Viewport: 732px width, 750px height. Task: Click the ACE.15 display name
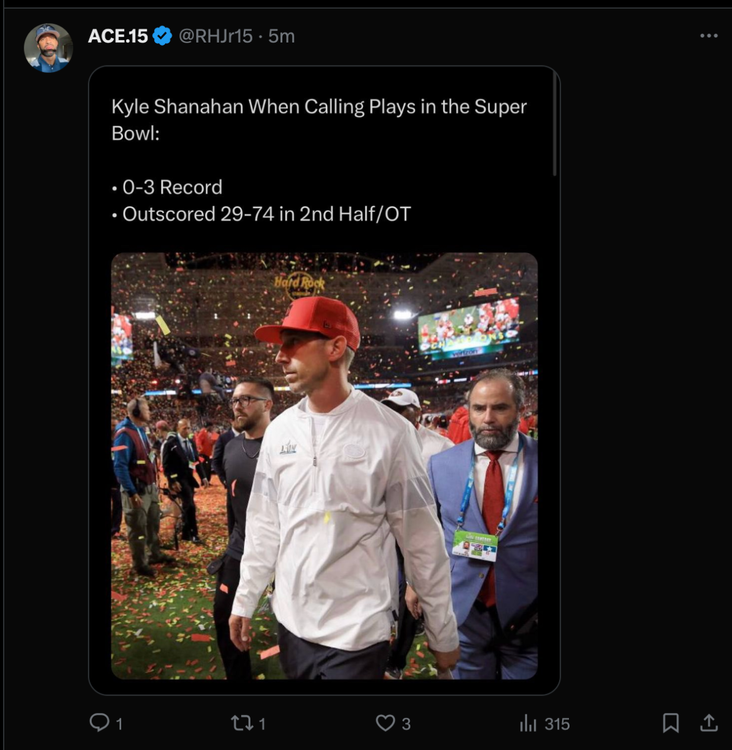117,36
